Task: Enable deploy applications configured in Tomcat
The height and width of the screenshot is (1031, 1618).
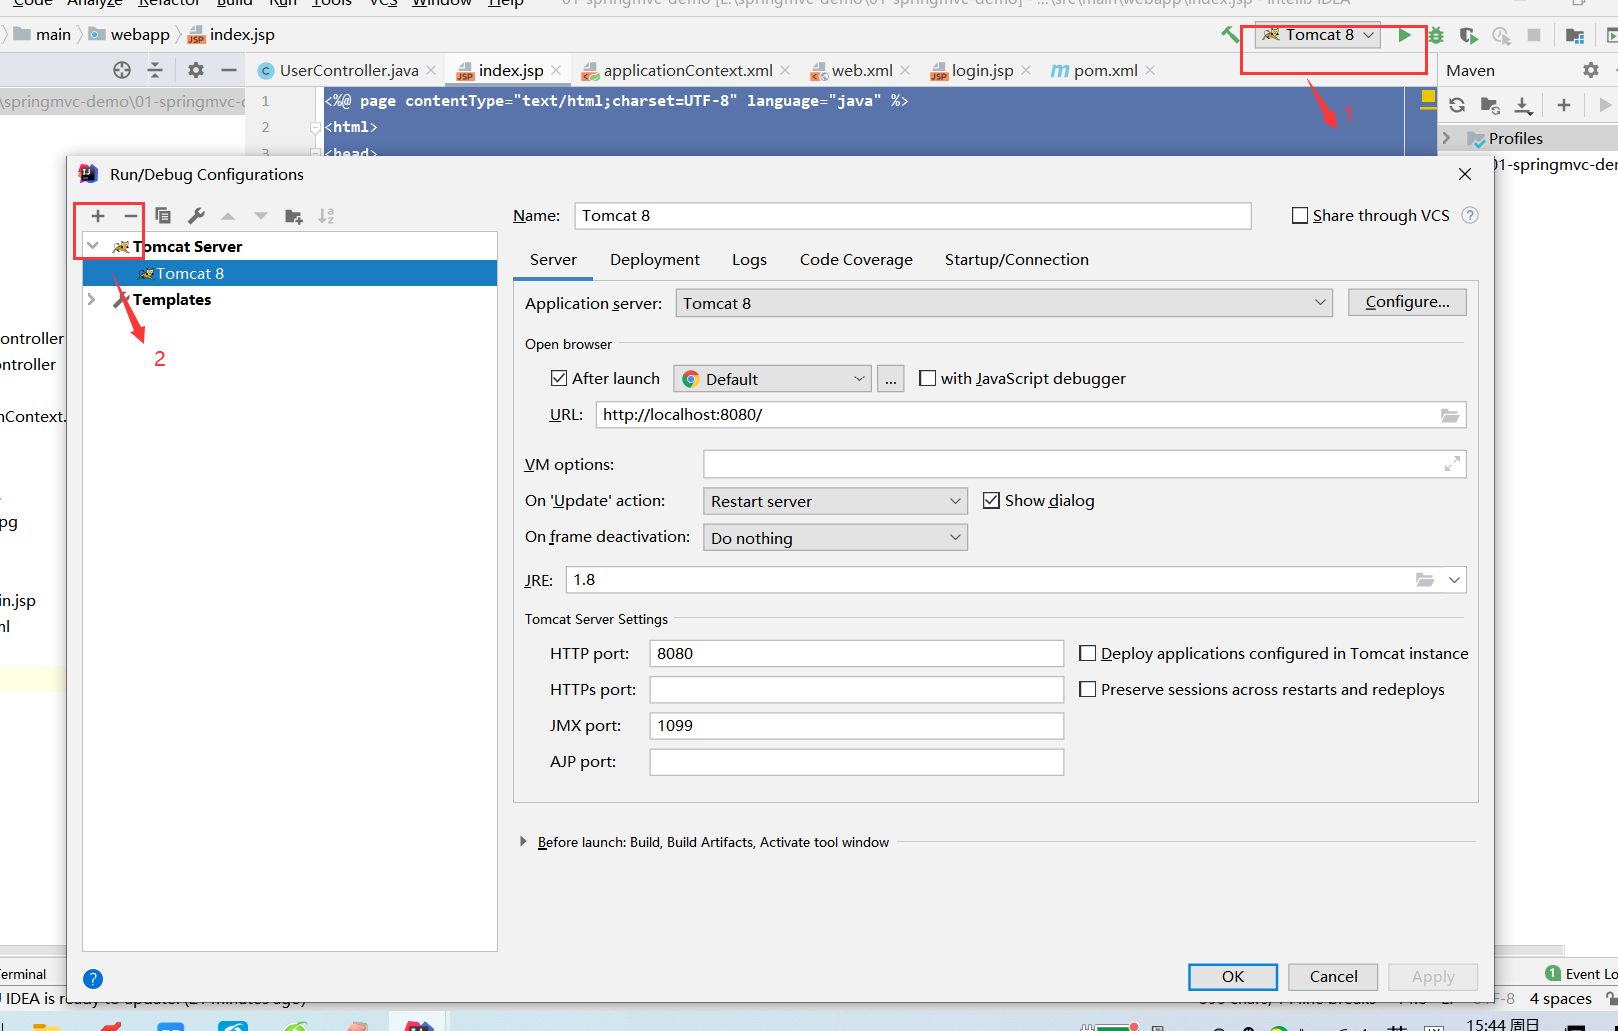Action: (x=1087, y=653)
